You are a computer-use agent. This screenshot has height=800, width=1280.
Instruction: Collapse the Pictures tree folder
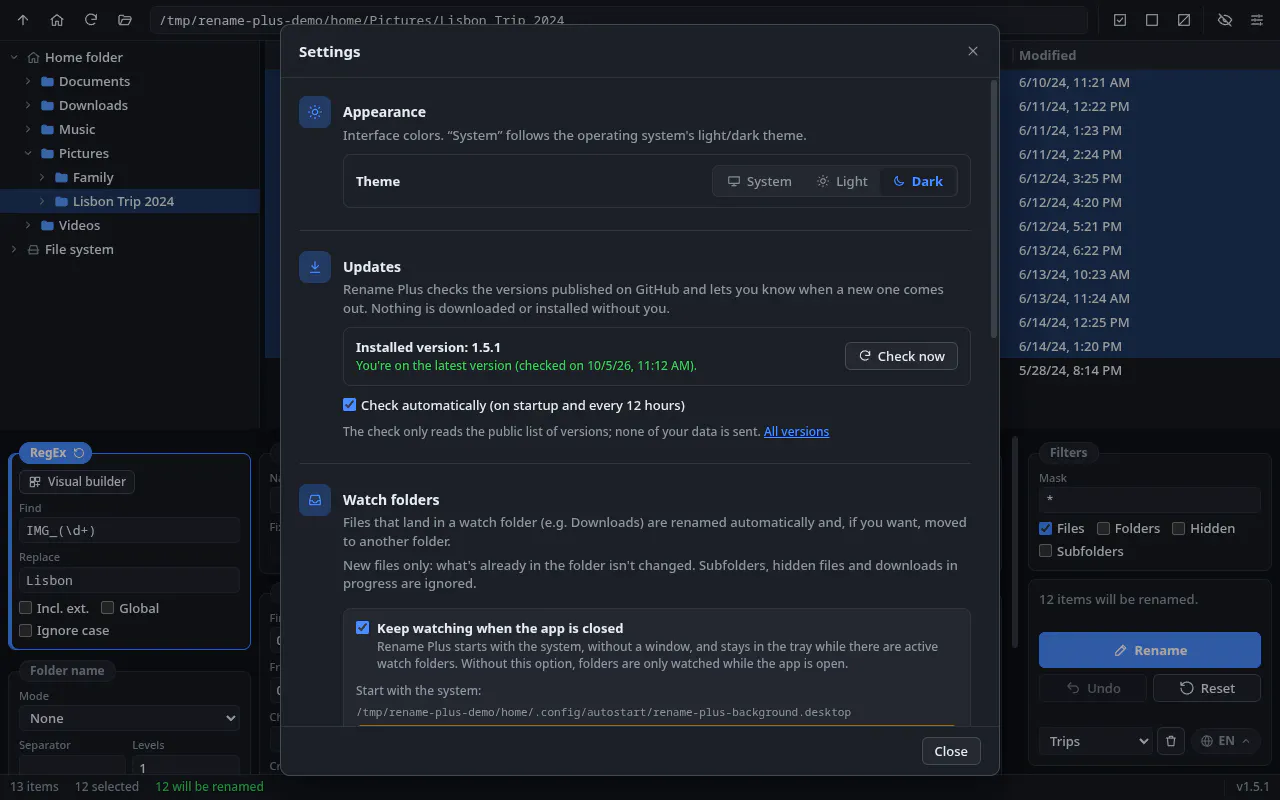click(x=28, y=153)
